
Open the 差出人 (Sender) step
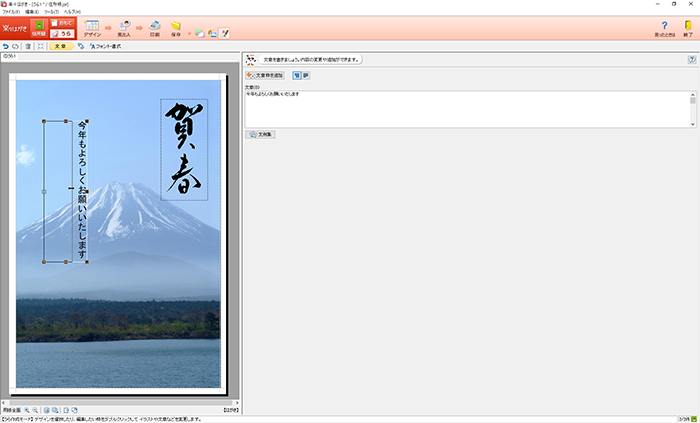pos(124,28)
